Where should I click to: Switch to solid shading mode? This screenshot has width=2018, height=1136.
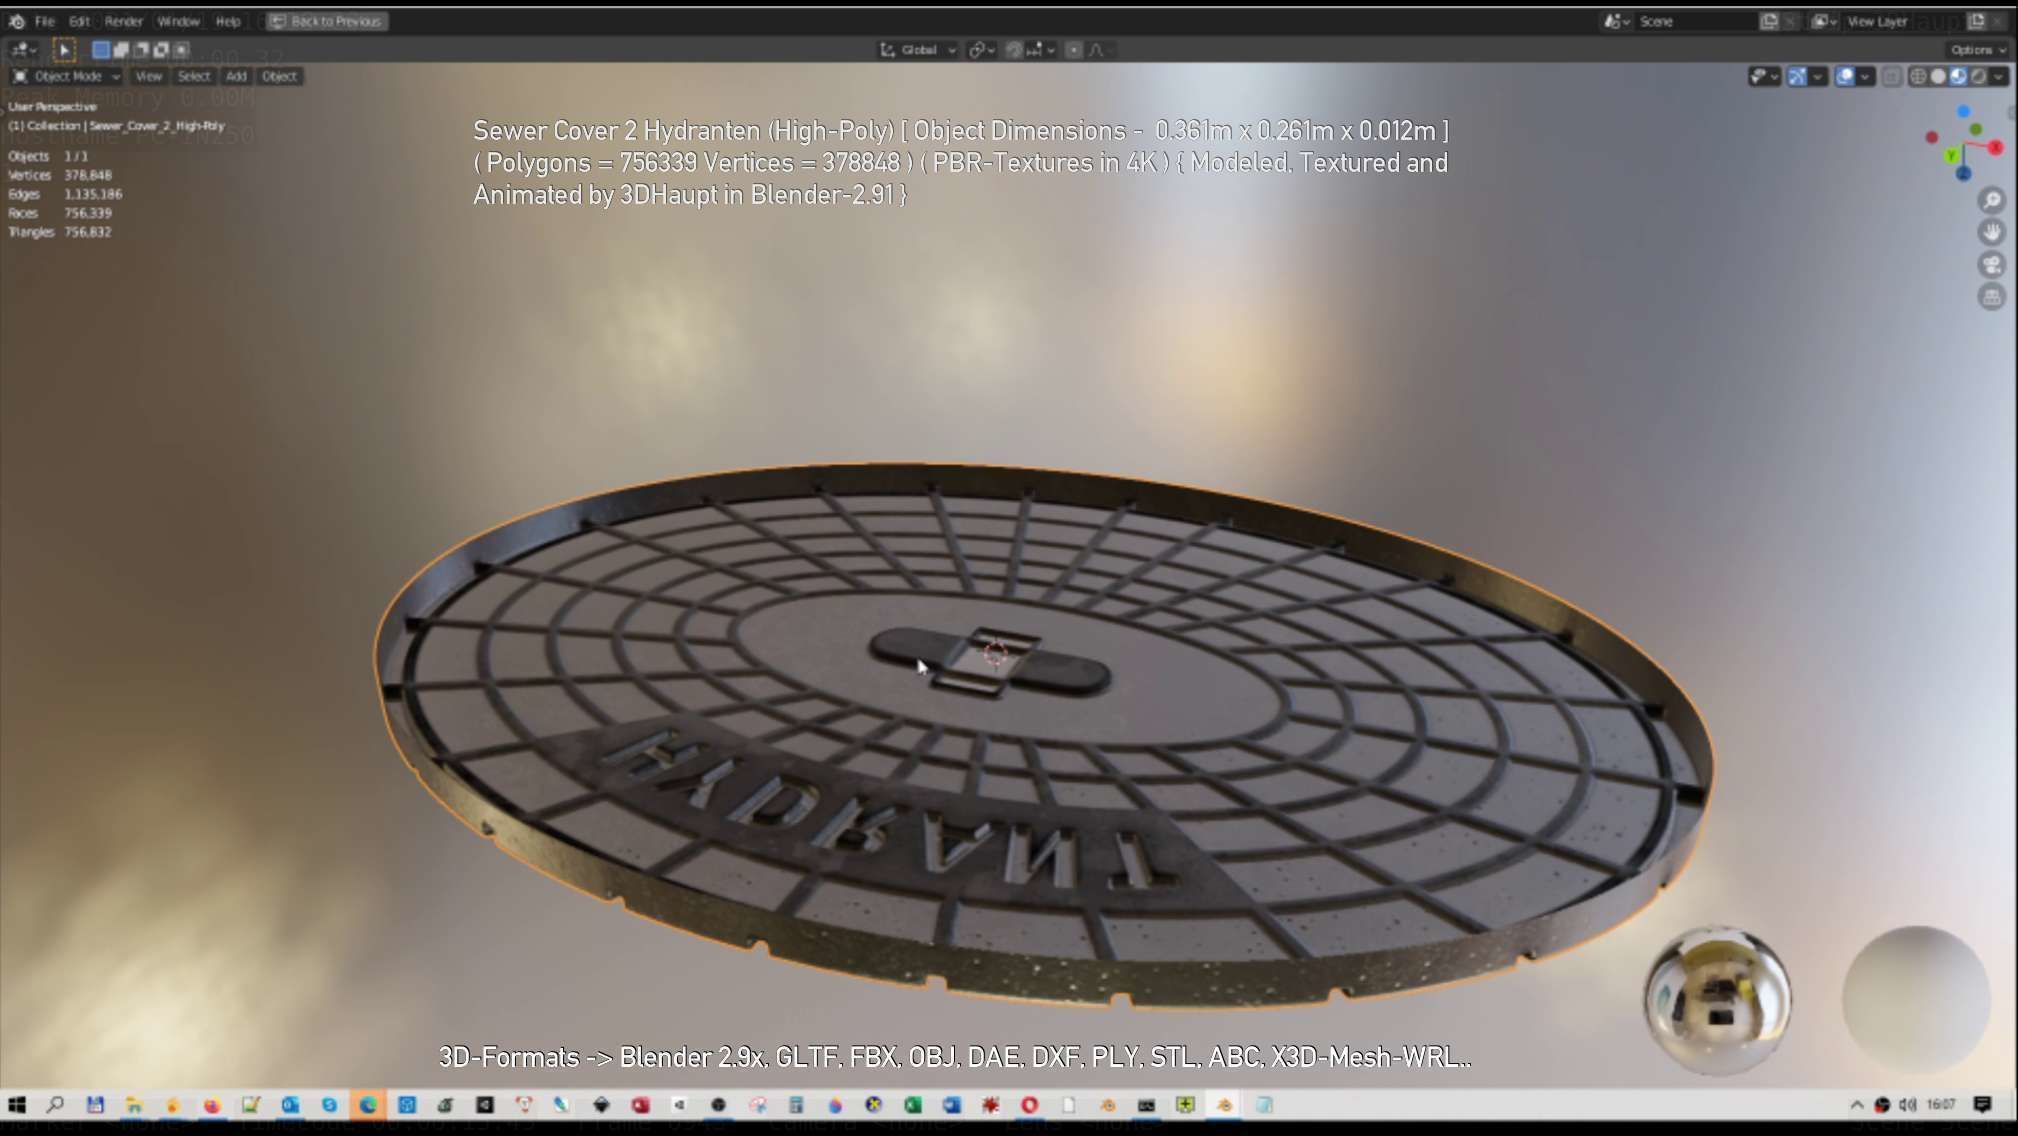tap(1938, 76)
